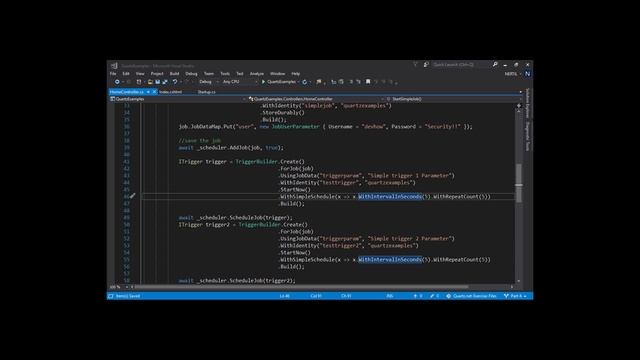Open the Team menu

(209, 74)
